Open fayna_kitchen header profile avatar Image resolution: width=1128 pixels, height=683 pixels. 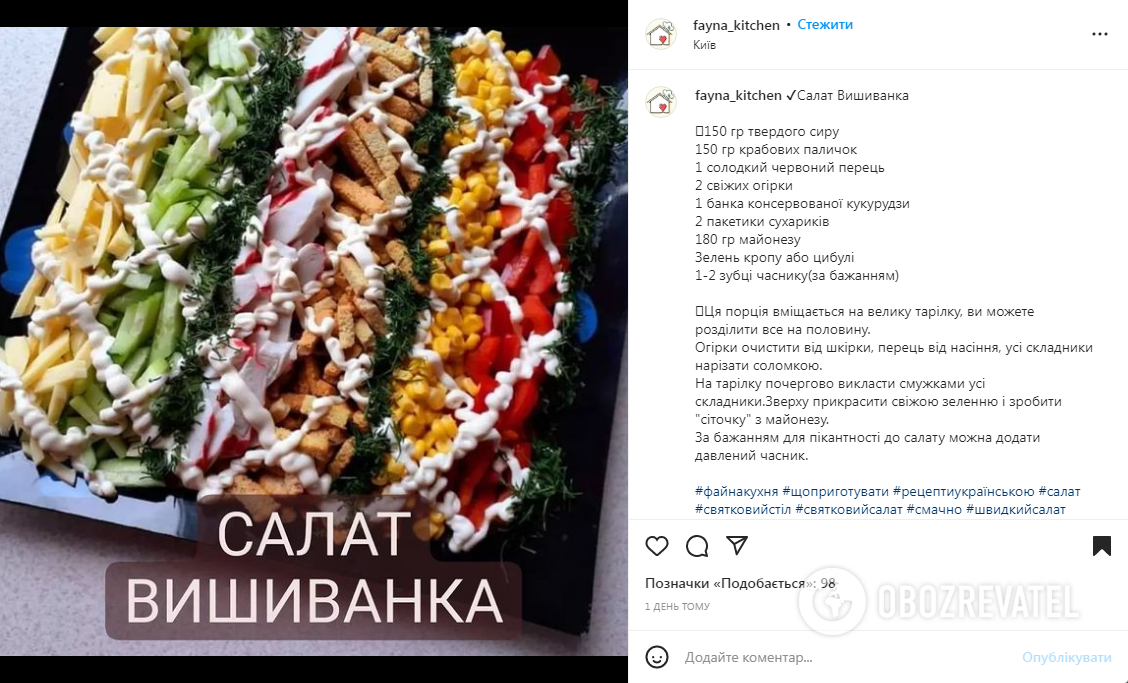point(661,34)
